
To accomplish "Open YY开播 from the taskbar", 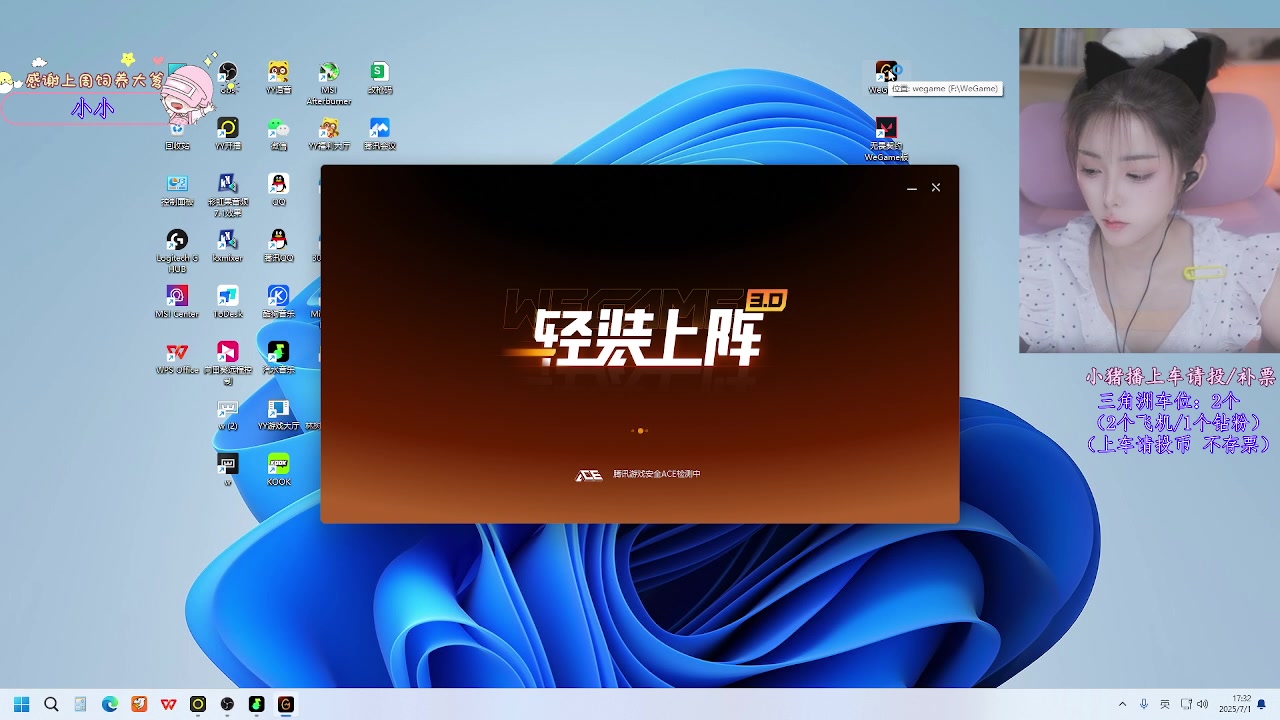I will tap(198, 704).
